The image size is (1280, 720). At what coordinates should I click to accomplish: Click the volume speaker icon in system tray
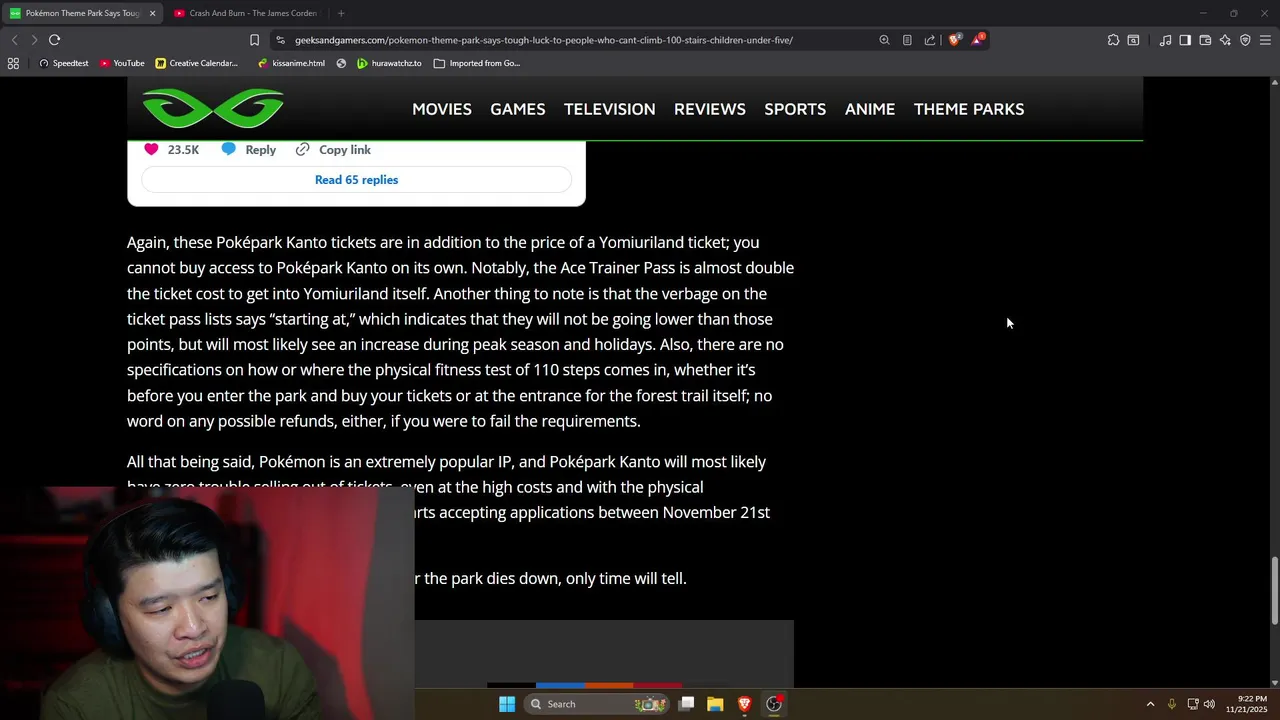1210,704
